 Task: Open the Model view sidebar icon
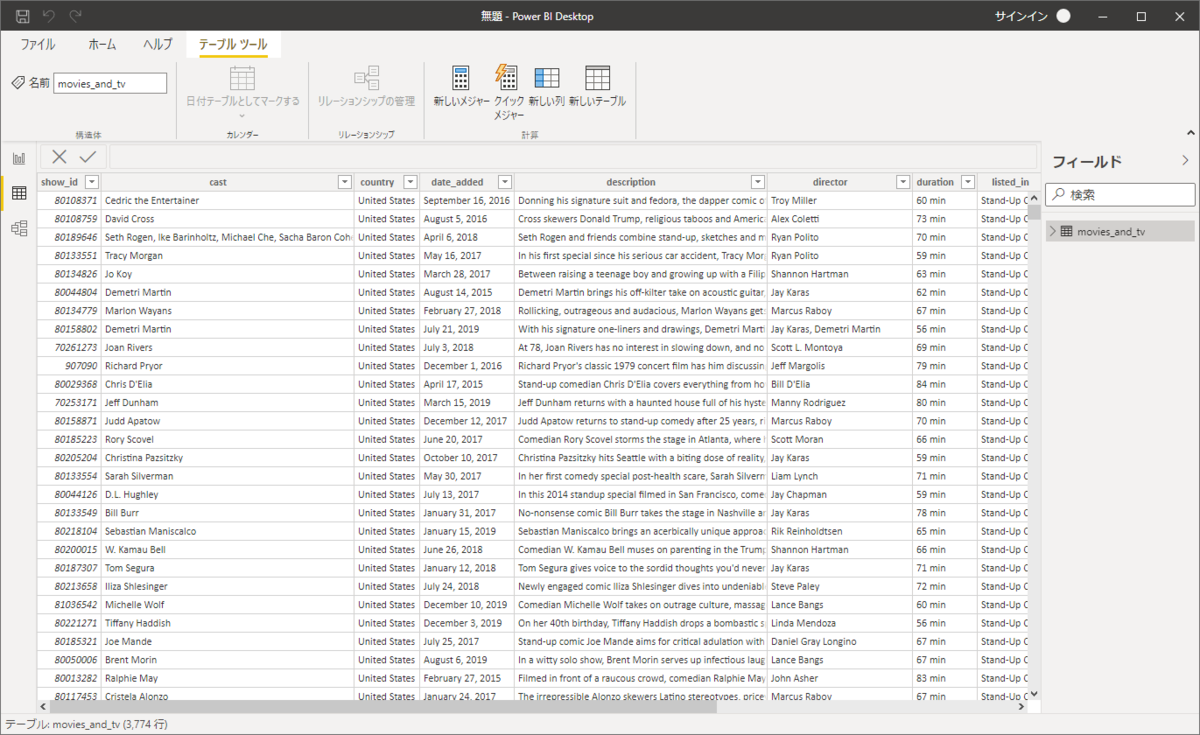(19, 229)
